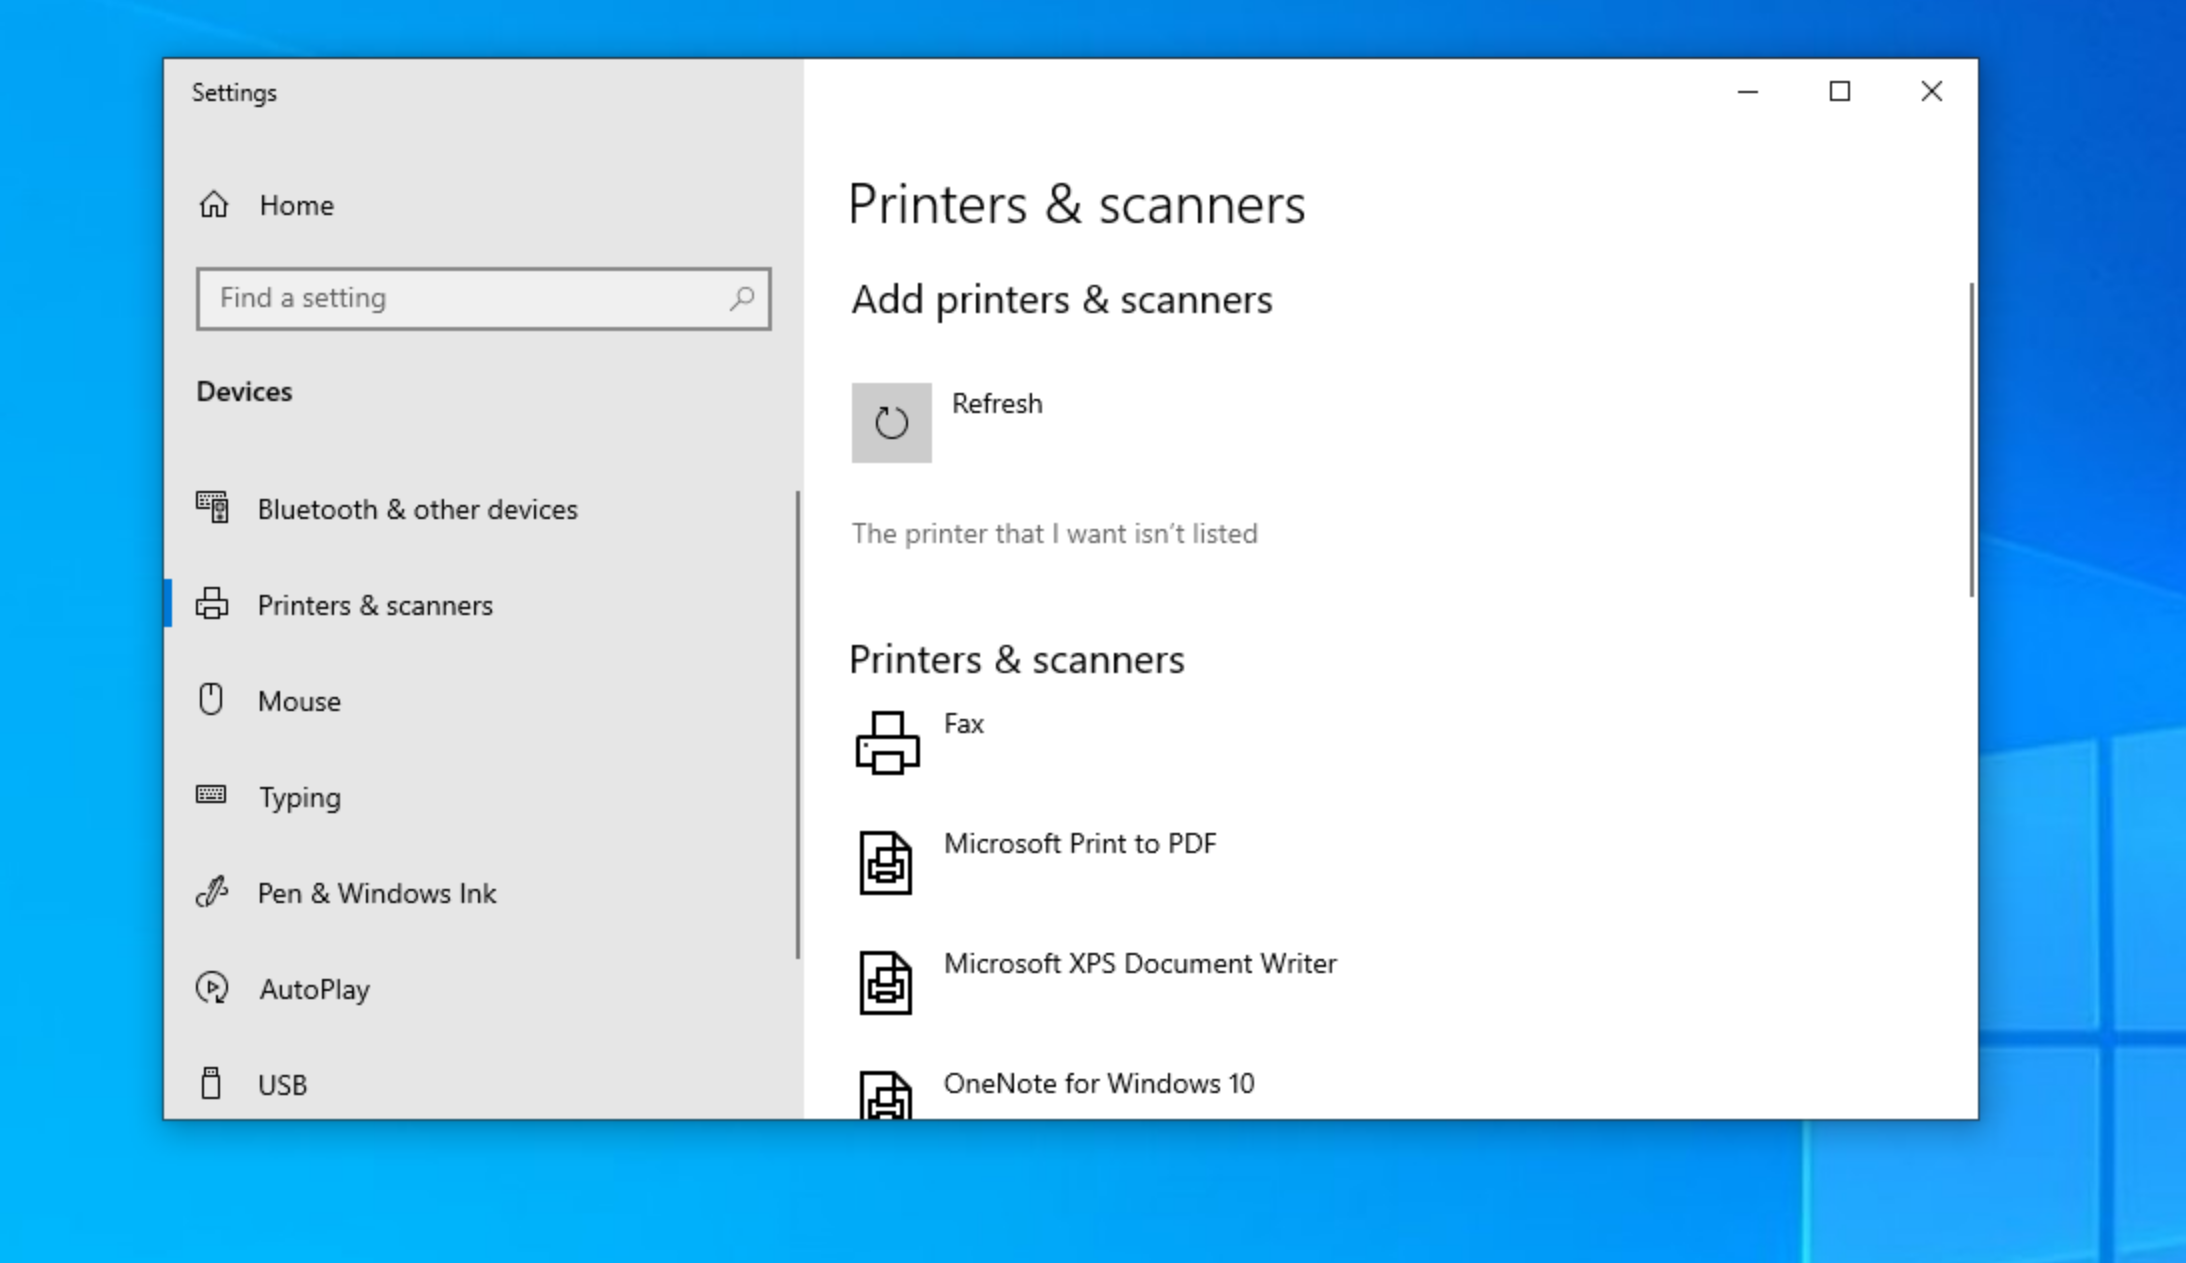Click the sidebar vertical scrollbar
The height and width of the screenshot is (1263, 2186).
(x=797, y=724)
